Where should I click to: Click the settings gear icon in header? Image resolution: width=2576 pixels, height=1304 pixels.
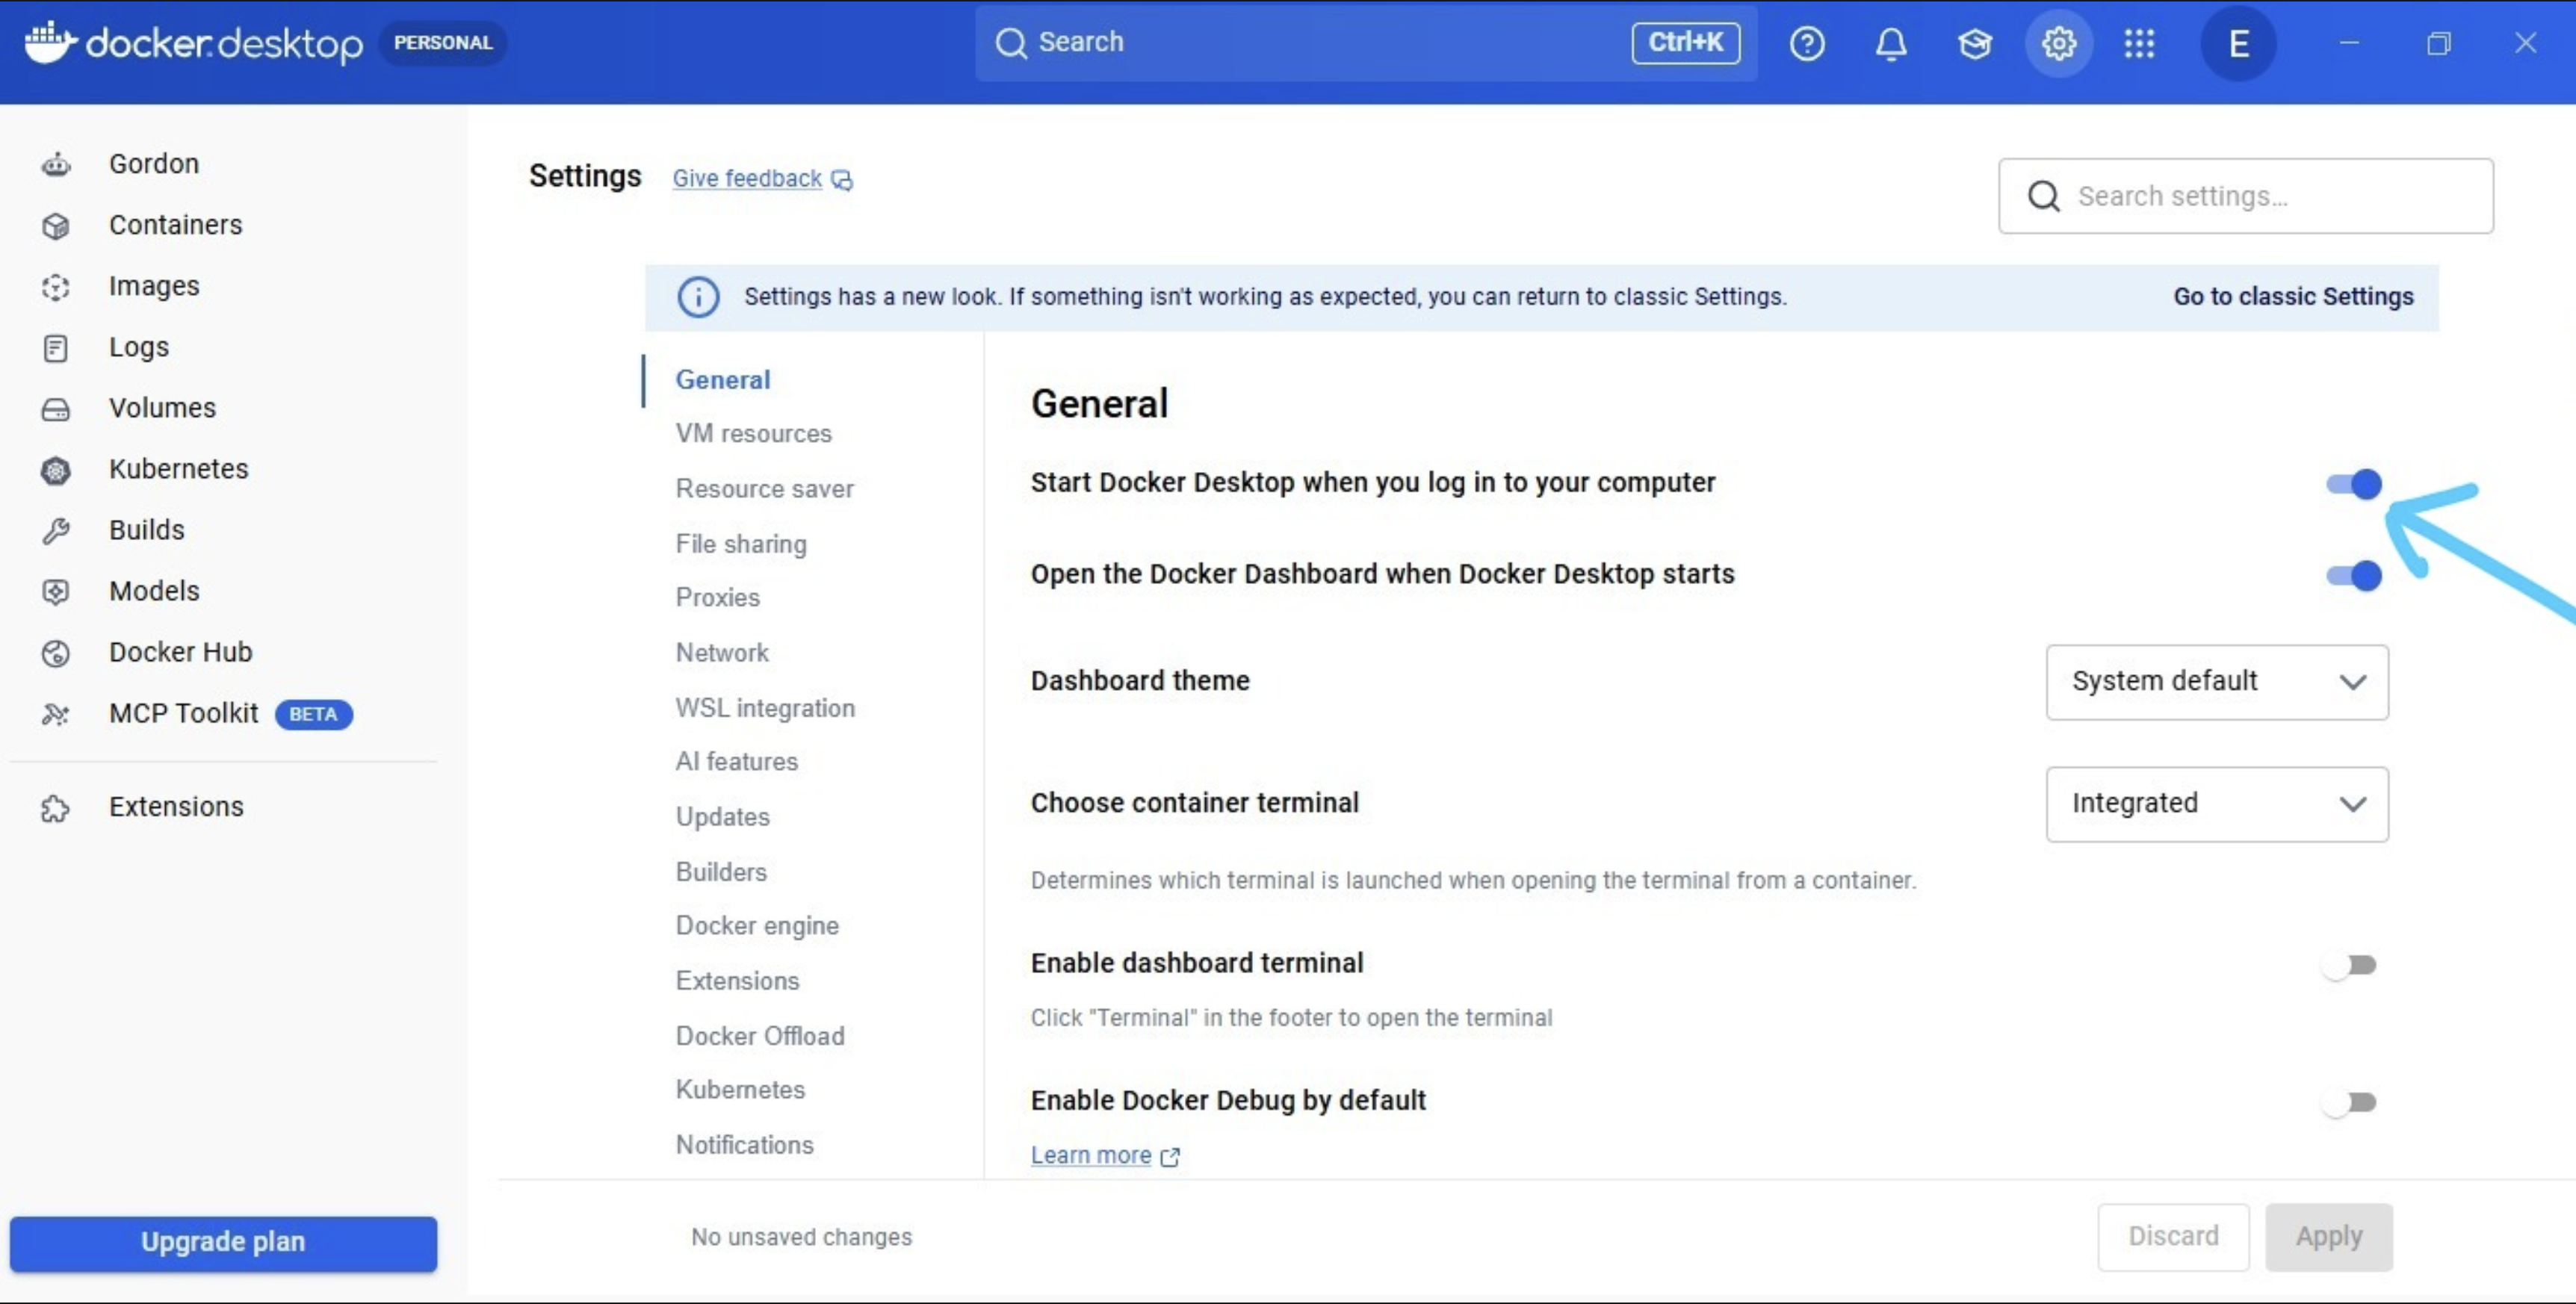pyautogui.click(x=2058, y=43)
